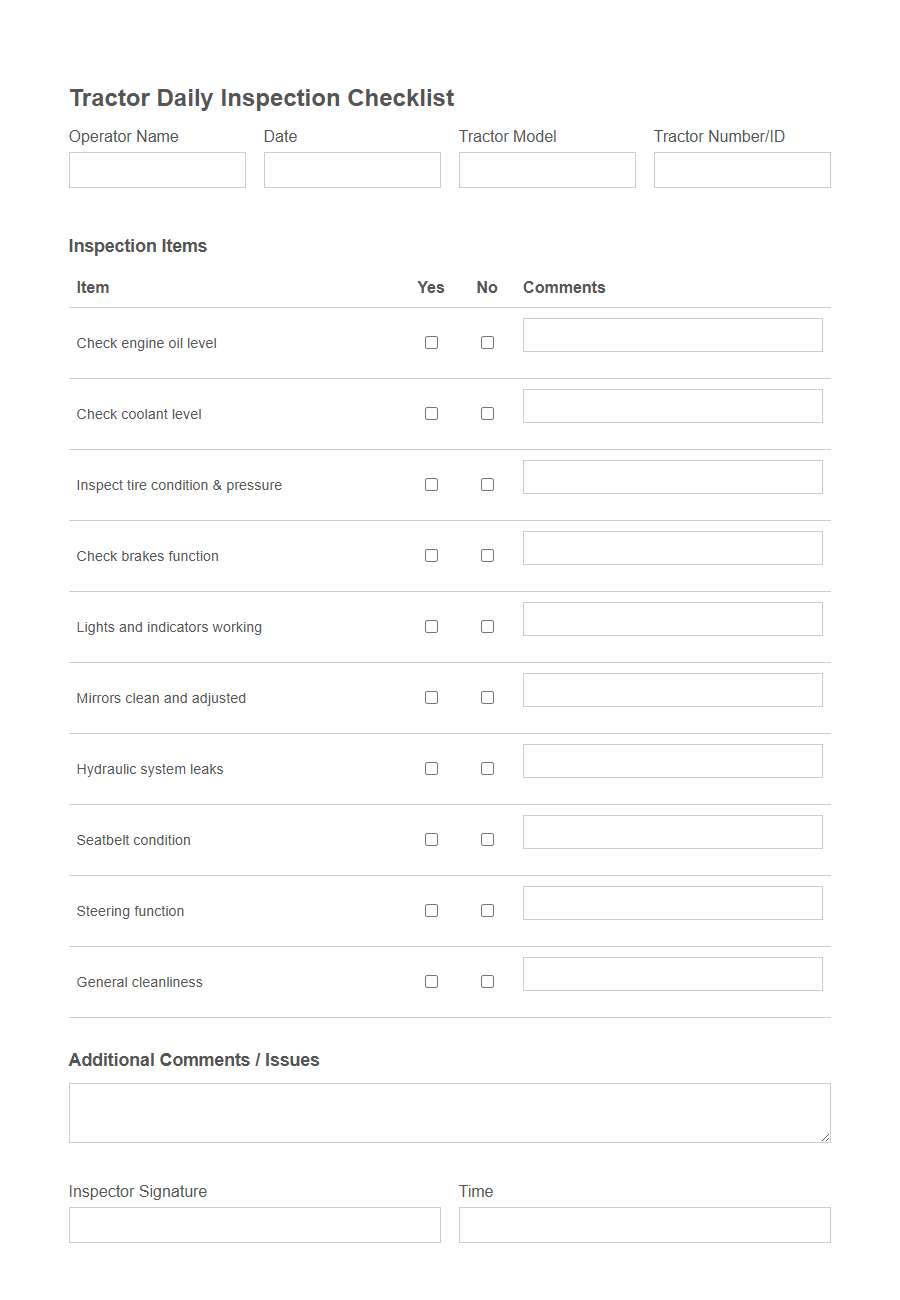Check No for general cleanliness
The width and height of the screenshot is (900, 1300).
(487, 981)
